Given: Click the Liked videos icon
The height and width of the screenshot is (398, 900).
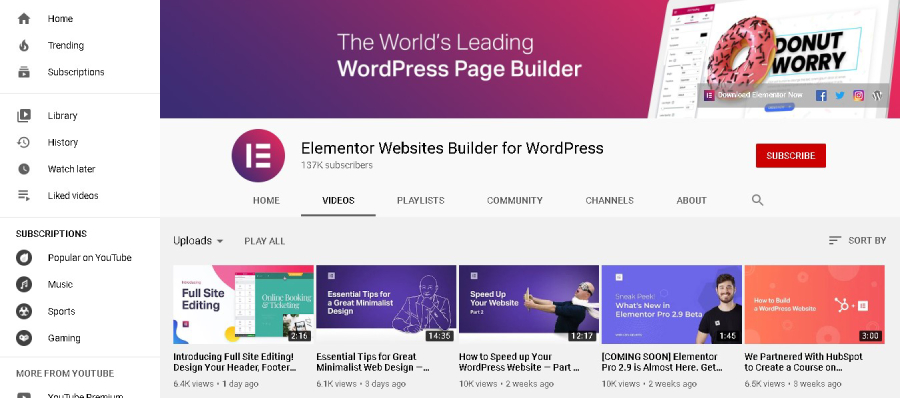Looking at the screenshot, I should (24, 195).
